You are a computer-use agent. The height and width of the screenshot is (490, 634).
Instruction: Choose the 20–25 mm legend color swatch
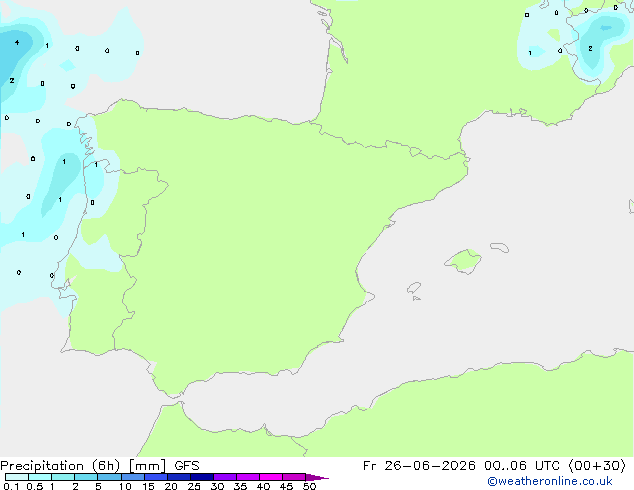coord(179,477)
